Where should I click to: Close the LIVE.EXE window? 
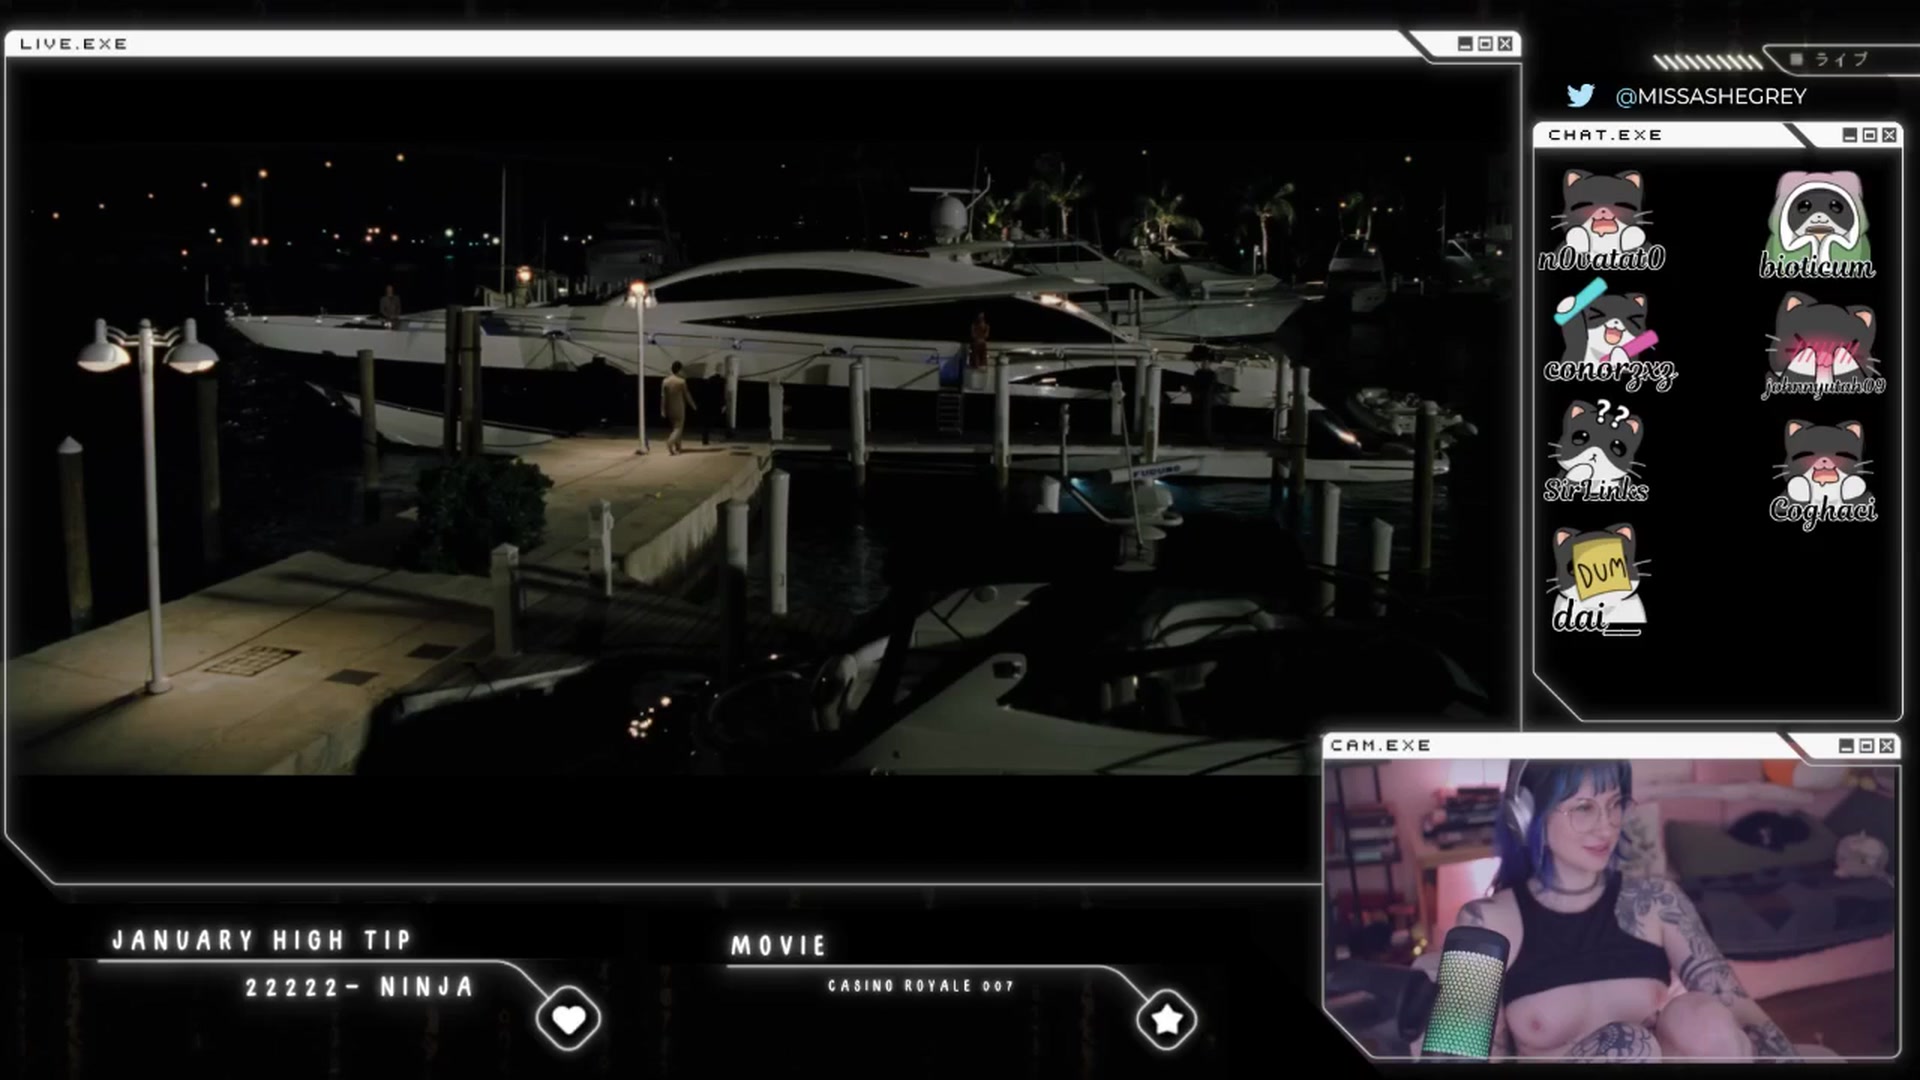[1505, 44]
